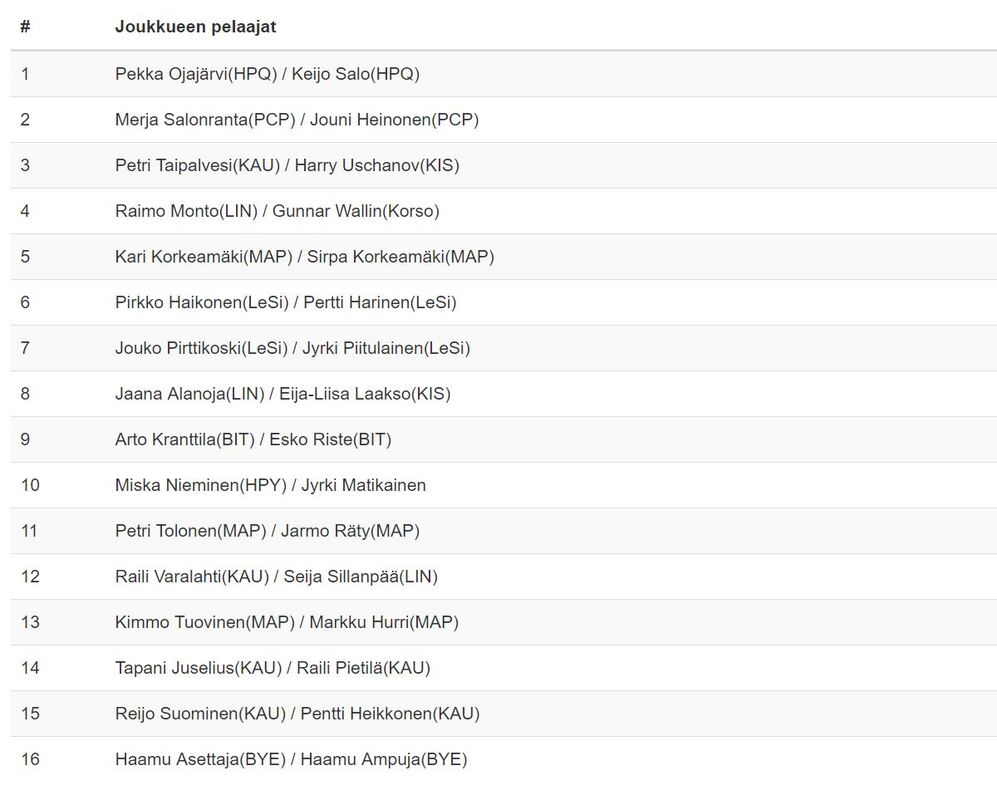Image resolution: width=997 pixels, height=800 pixels.
Task: Click the "#" column header
Action: pos(25,26)
